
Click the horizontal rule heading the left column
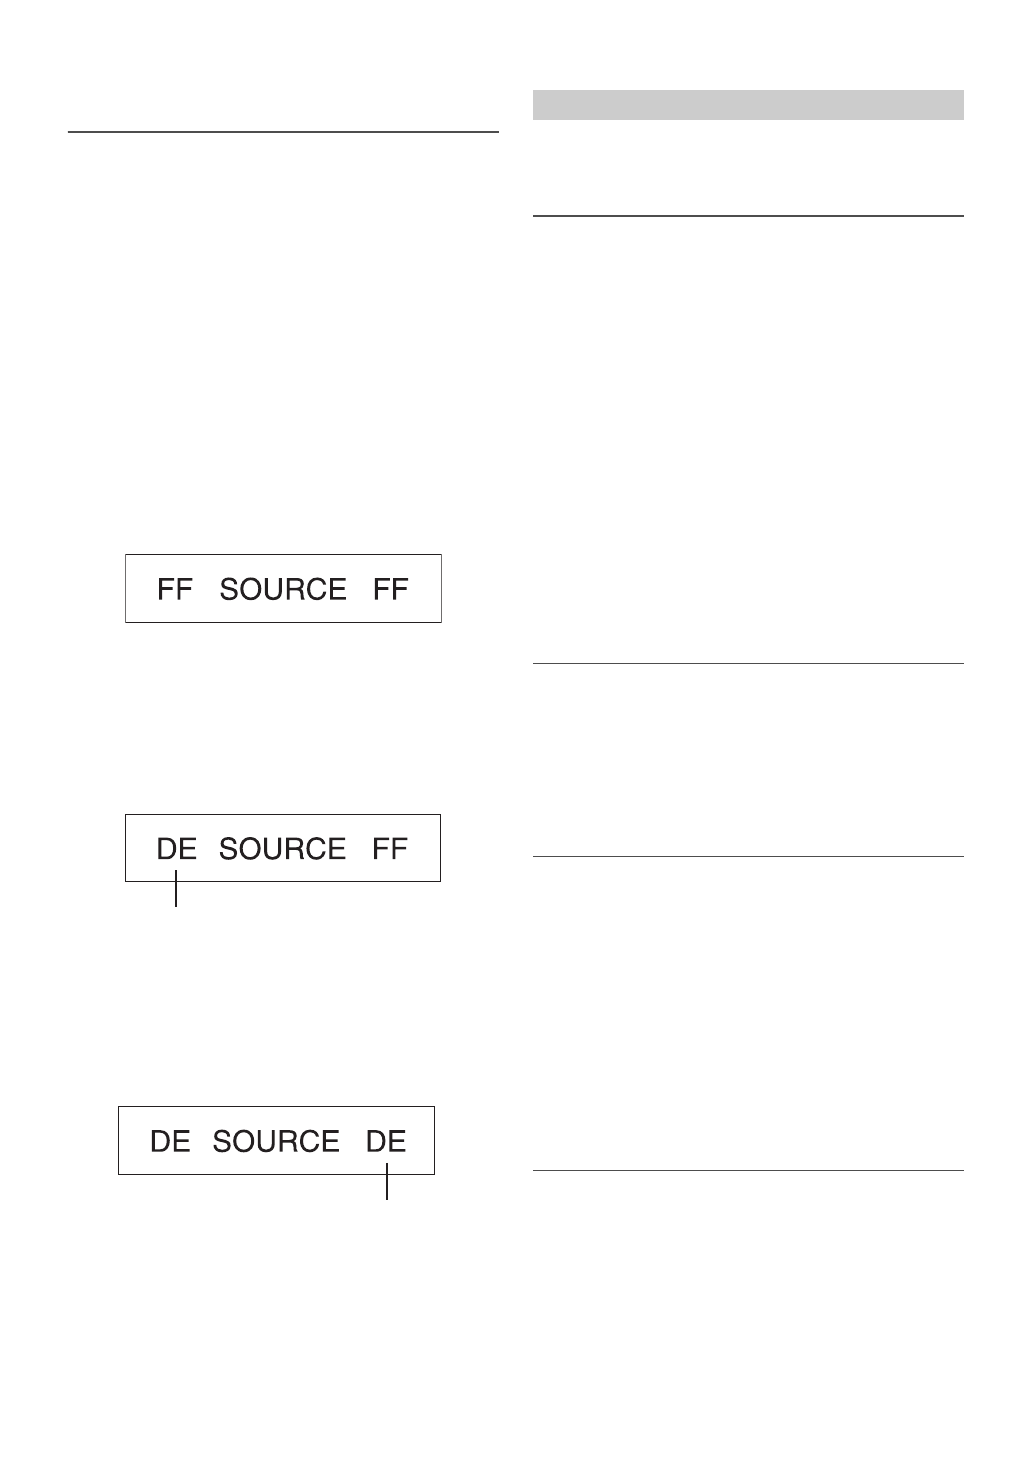pyautogui.click(x=283, y=131)
